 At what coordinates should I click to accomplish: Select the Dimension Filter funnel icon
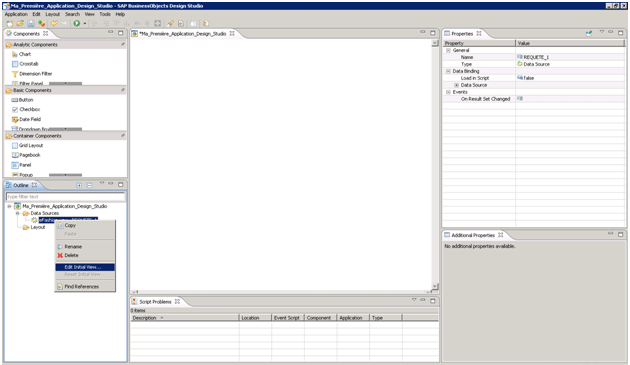pyautogui.click(x=15, y=74)
